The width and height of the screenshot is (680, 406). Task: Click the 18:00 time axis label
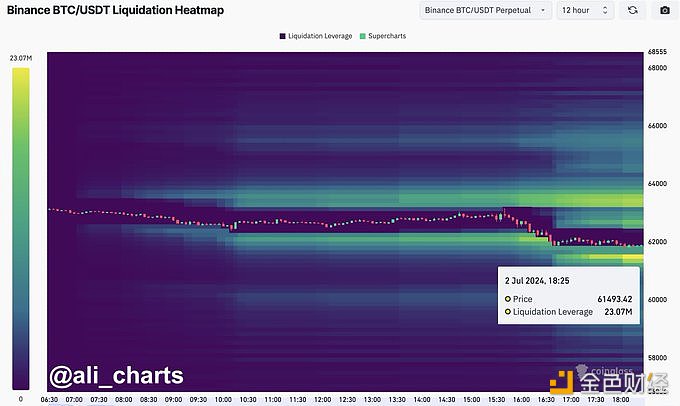tap(621, 399)
